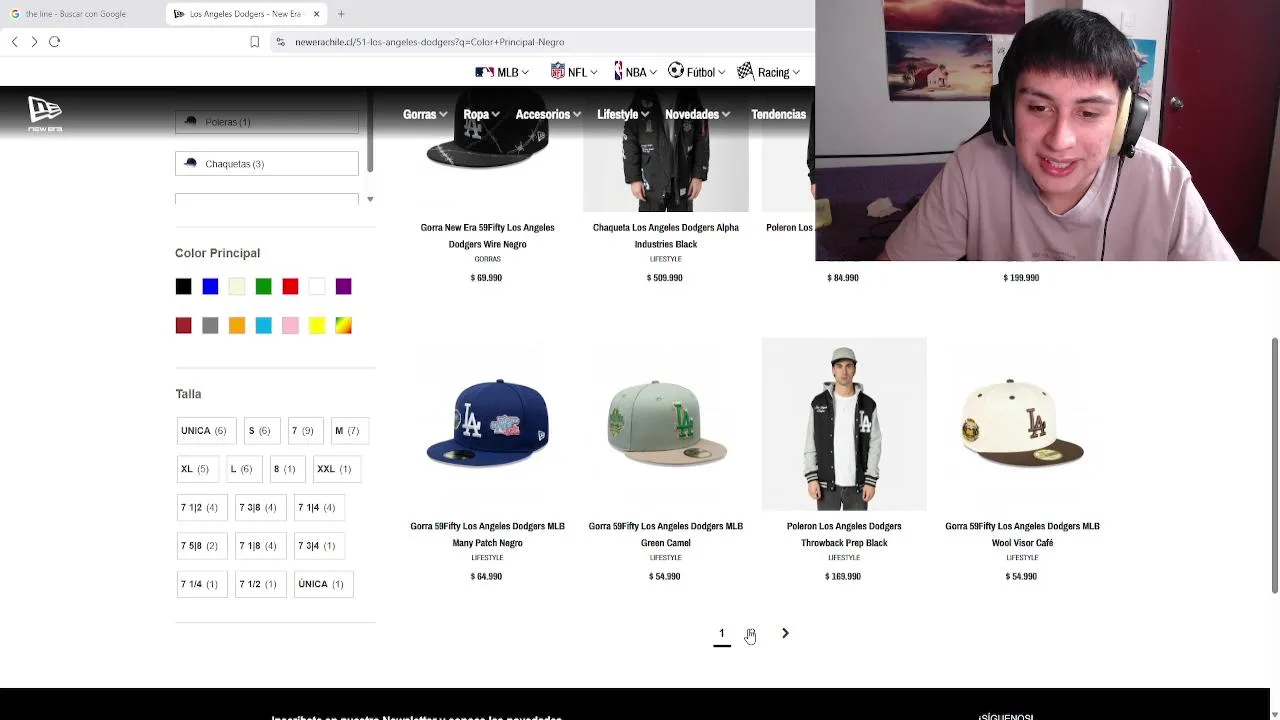Click the browser forward arrow
This screenshot has height=720, width=1280.
tap(34, 42)
